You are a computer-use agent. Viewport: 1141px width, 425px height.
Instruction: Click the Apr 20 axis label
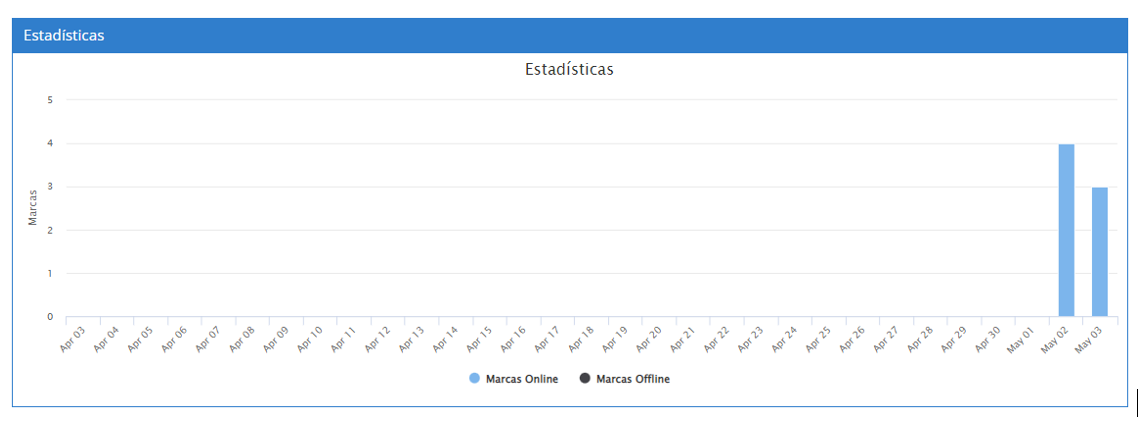point(649,338)
